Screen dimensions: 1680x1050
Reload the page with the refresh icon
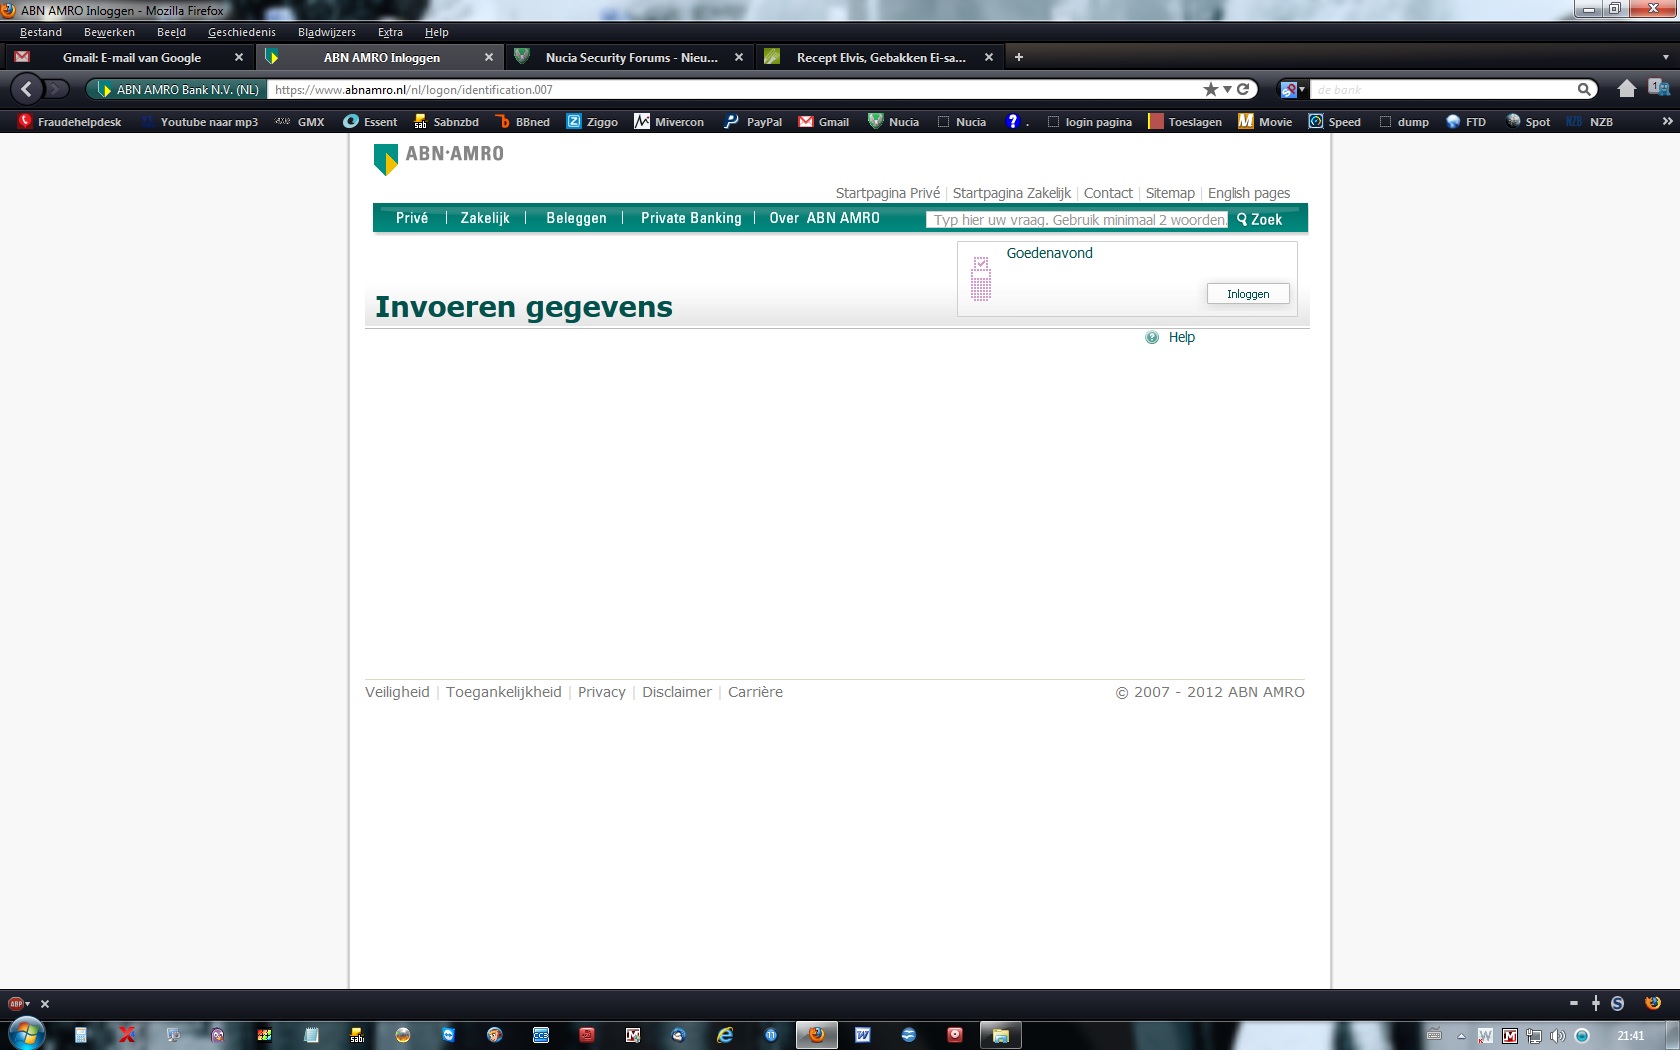tap(1243, 89)
